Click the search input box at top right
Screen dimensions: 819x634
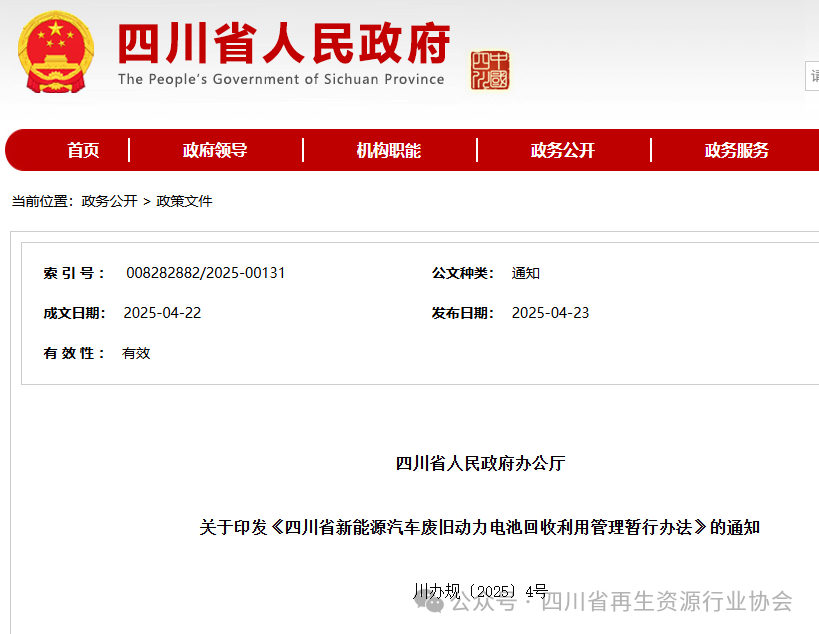point(812,76)
